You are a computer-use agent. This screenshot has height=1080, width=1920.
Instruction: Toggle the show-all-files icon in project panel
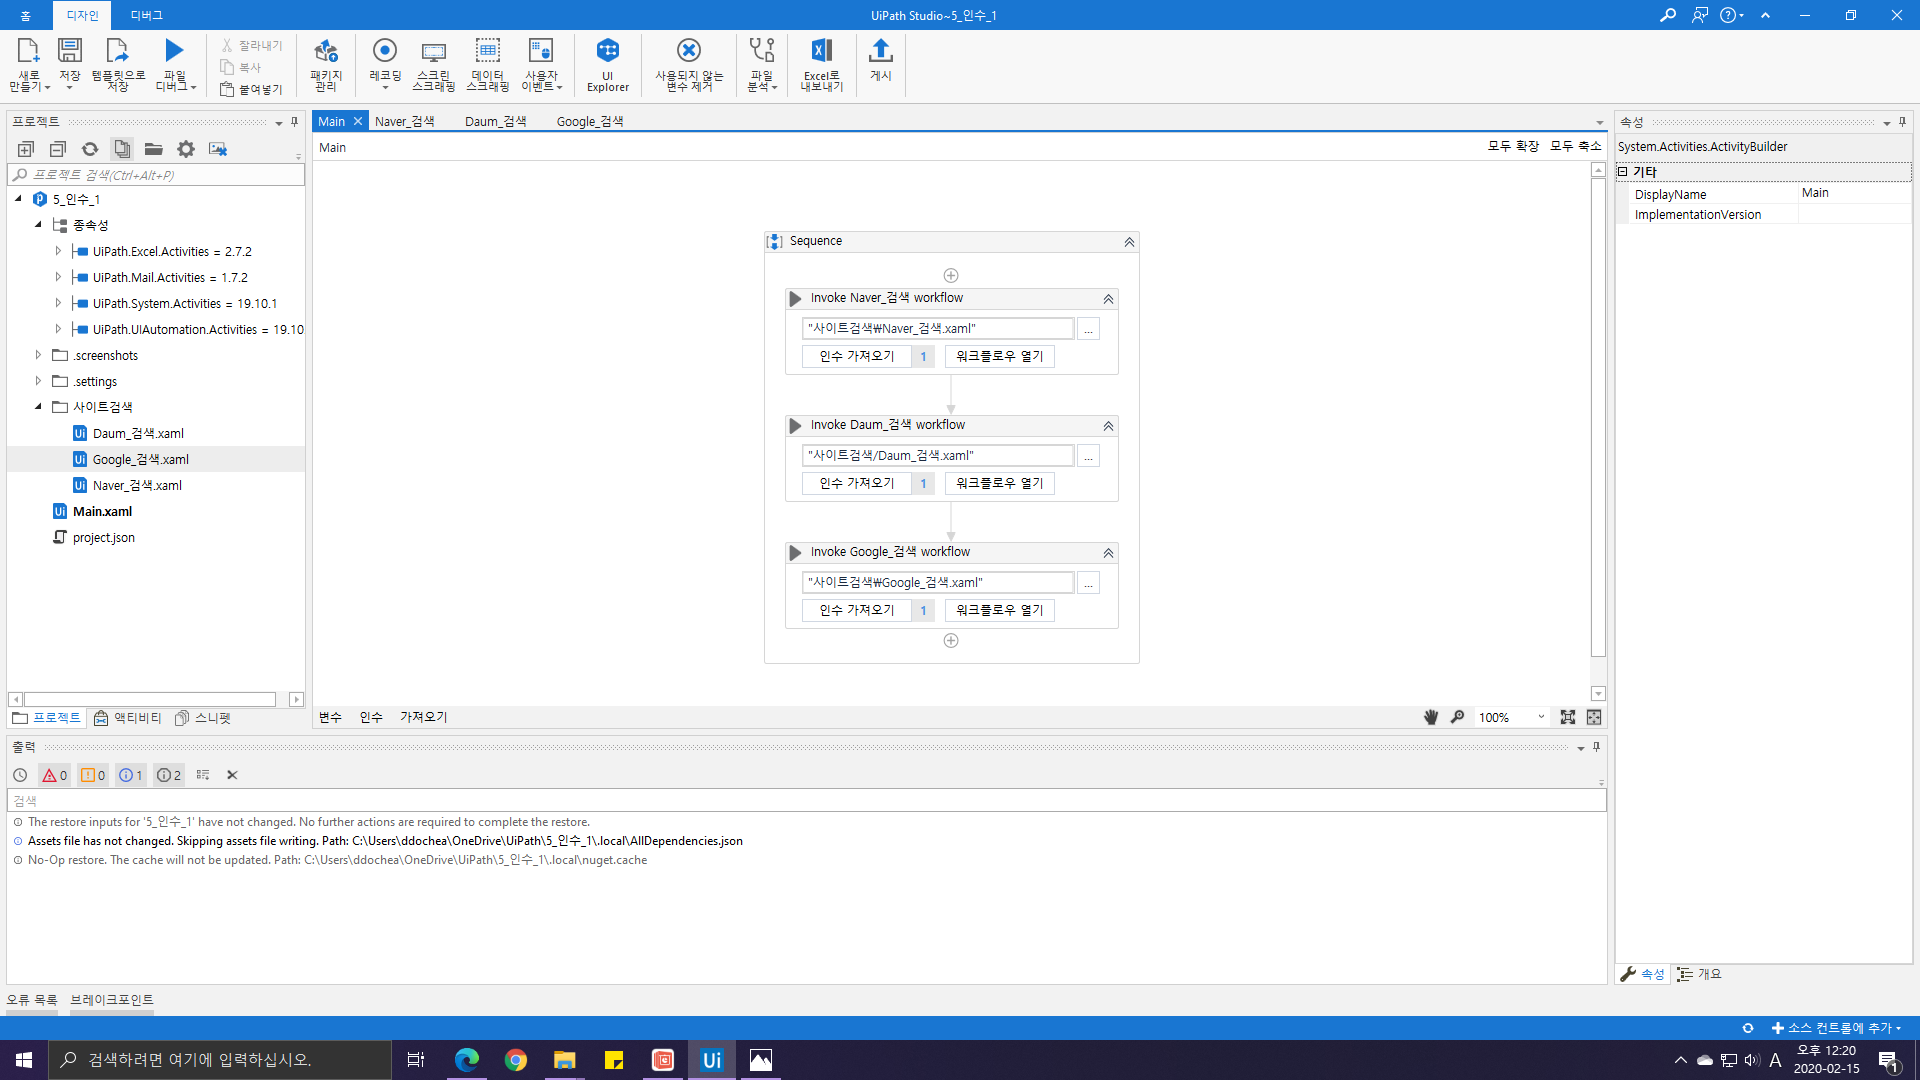pyautogui.click(x=122, y=149)
